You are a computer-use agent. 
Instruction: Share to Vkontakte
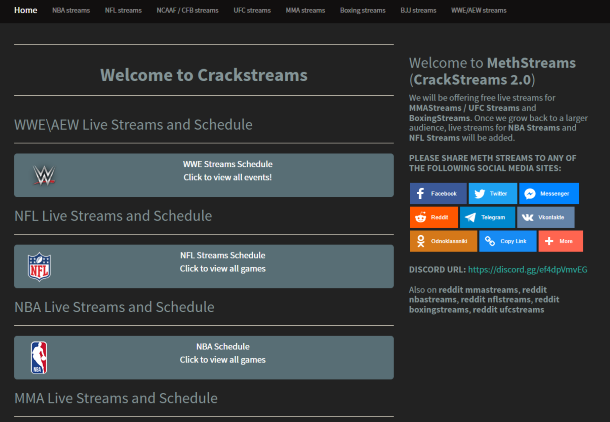[546, 217]
